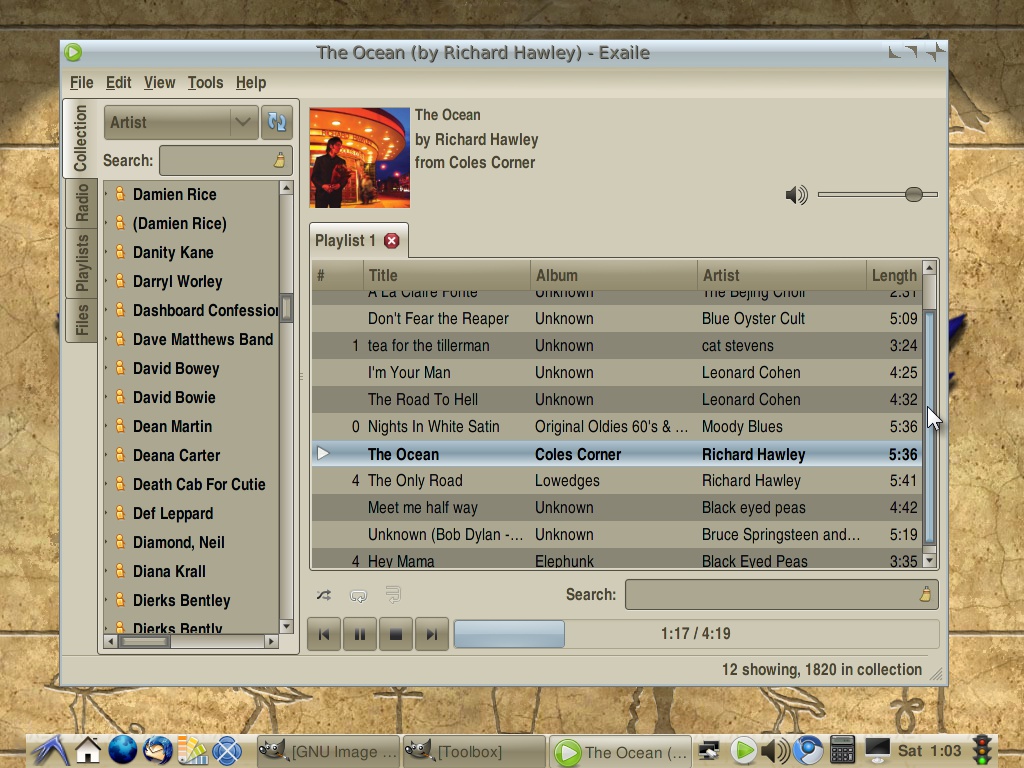Click the volume speaker icon in Exaile
Viewport: 1024px width, 768px height.
coord(797,195)
